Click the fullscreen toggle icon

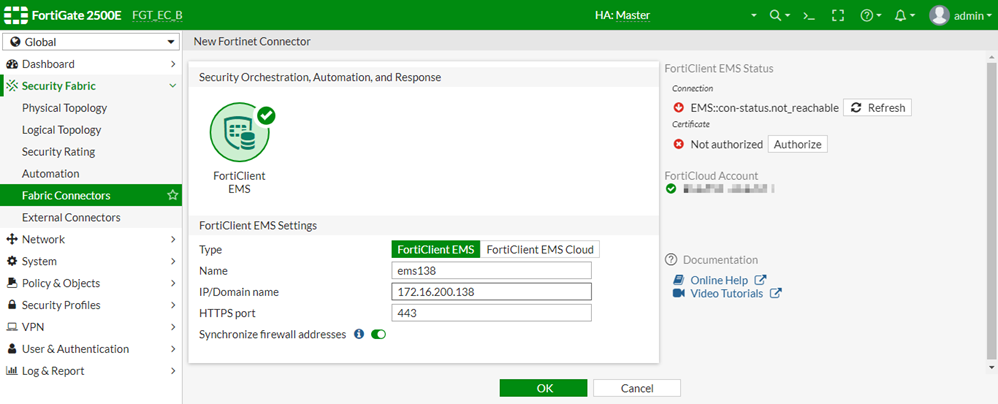838,16
